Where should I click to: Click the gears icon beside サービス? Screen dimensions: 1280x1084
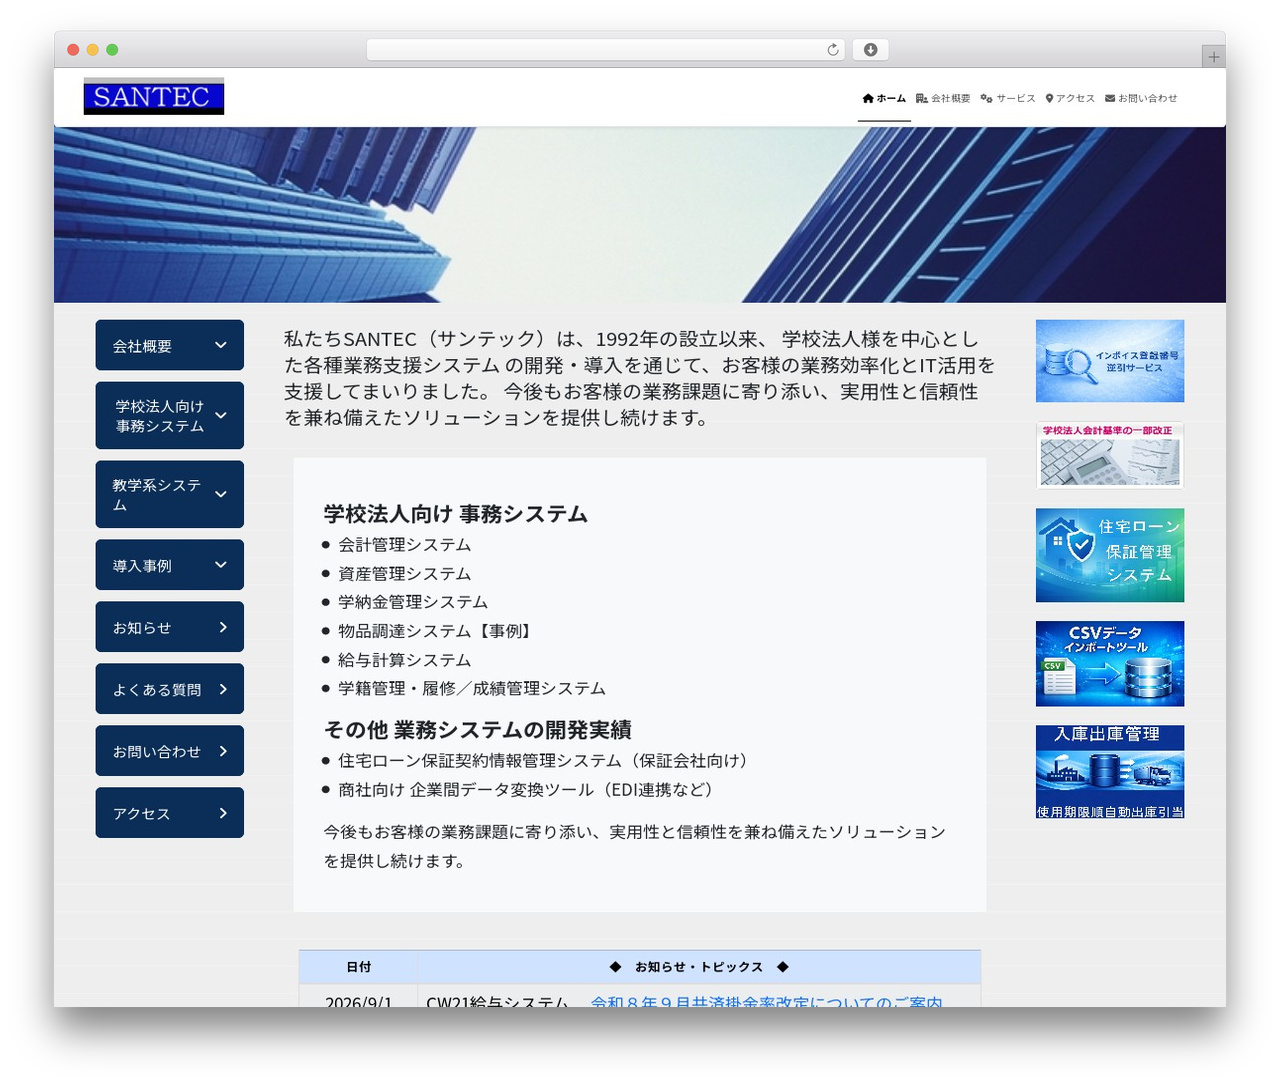pos(987,98)
